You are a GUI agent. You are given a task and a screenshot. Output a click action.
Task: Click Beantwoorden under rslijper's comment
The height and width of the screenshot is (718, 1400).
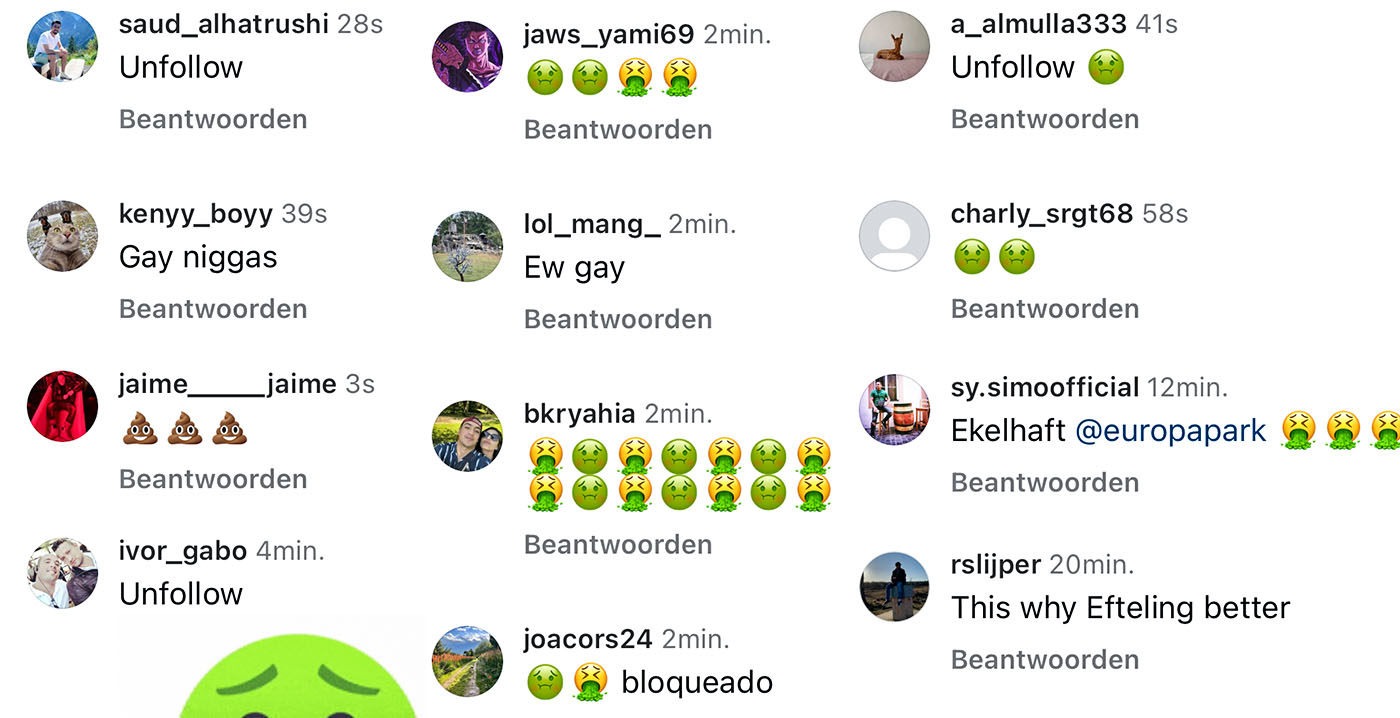(x=1045, y=660)
